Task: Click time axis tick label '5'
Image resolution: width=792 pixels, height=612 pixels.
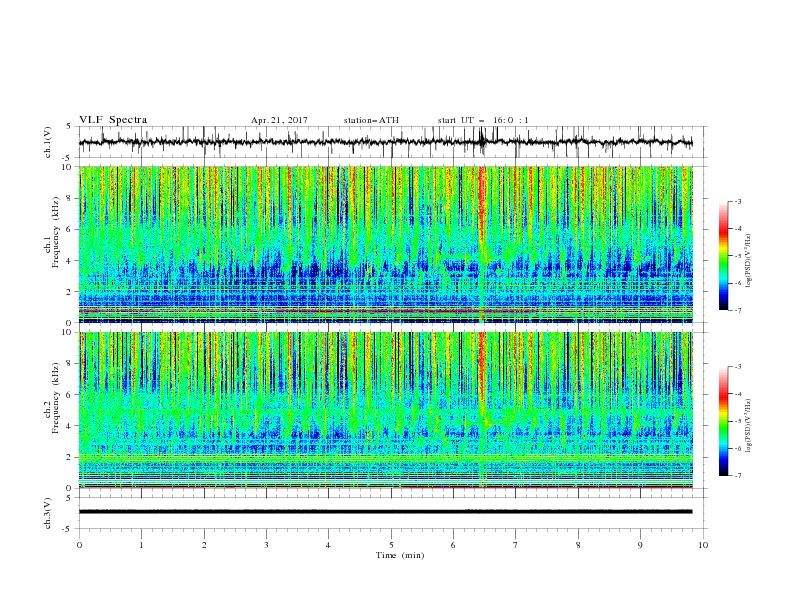Action: (391, 545)
